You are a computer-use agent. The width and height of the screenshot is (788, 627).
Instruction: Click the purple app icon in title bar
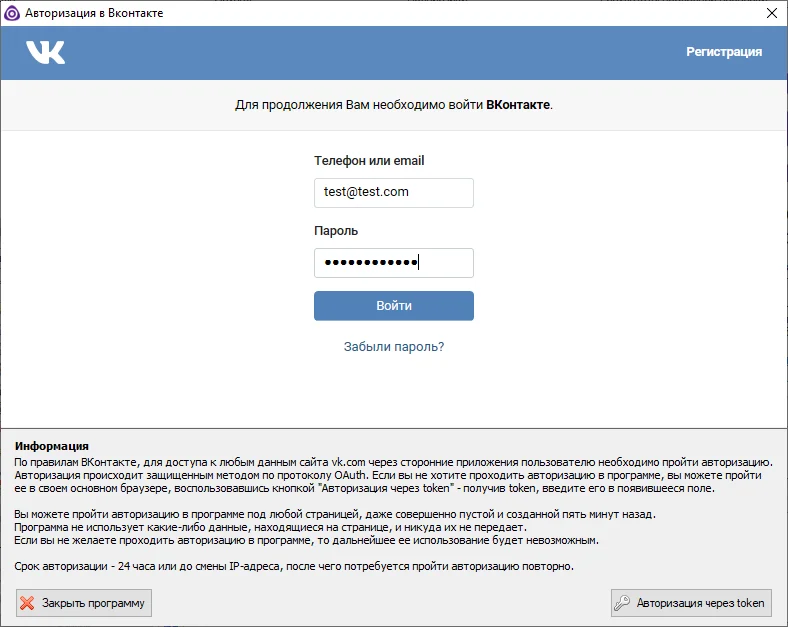click(x=12, y=13)
